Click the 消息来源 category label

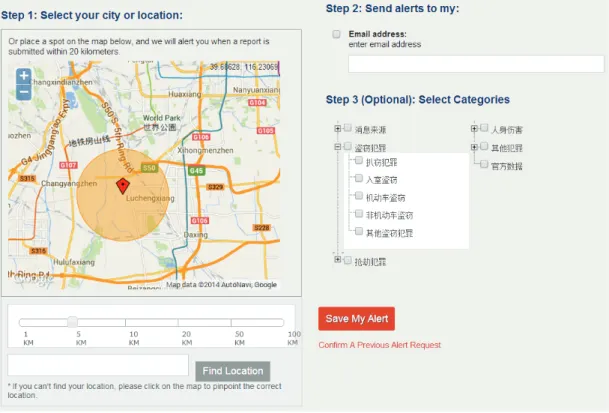(x=370, y=130)
